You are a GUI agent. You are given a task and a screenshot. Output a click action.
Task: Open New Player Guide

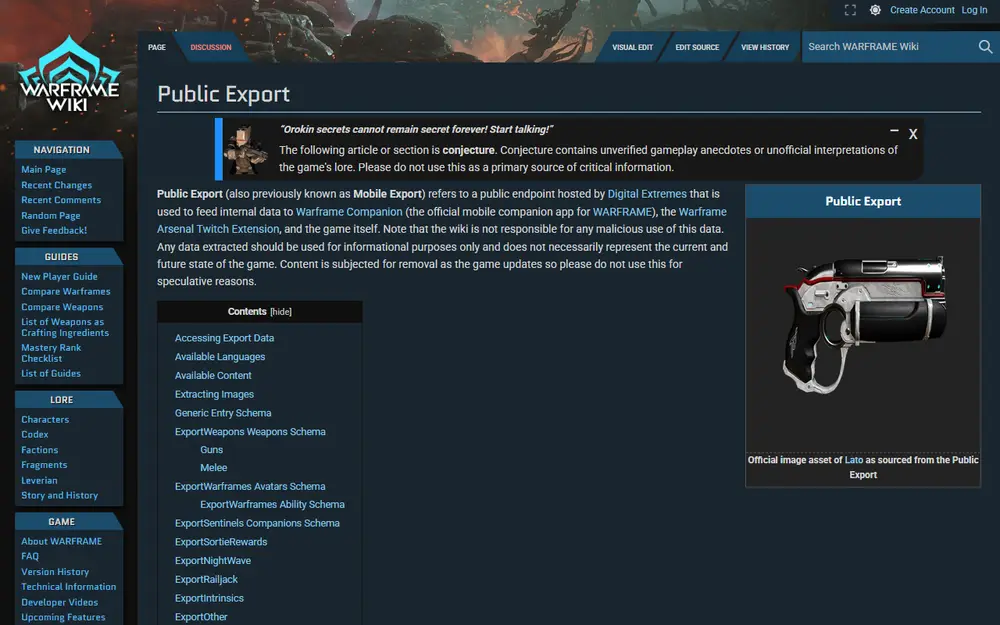click(x=59, y=277)
